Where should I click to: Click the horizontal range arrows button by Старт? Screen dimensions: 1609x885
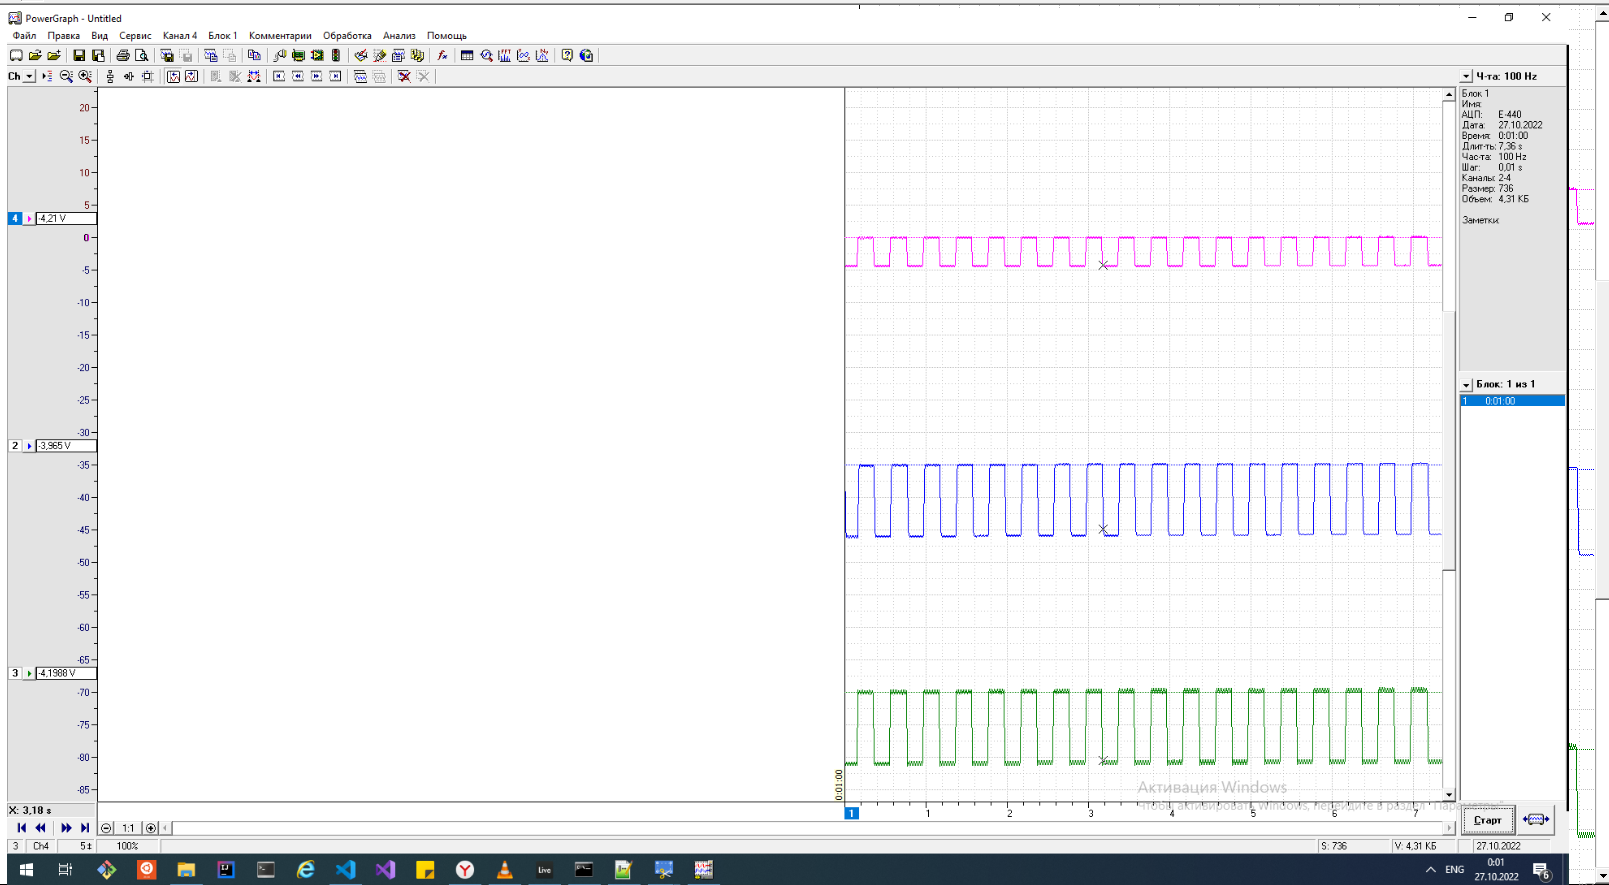[1536, 820]
